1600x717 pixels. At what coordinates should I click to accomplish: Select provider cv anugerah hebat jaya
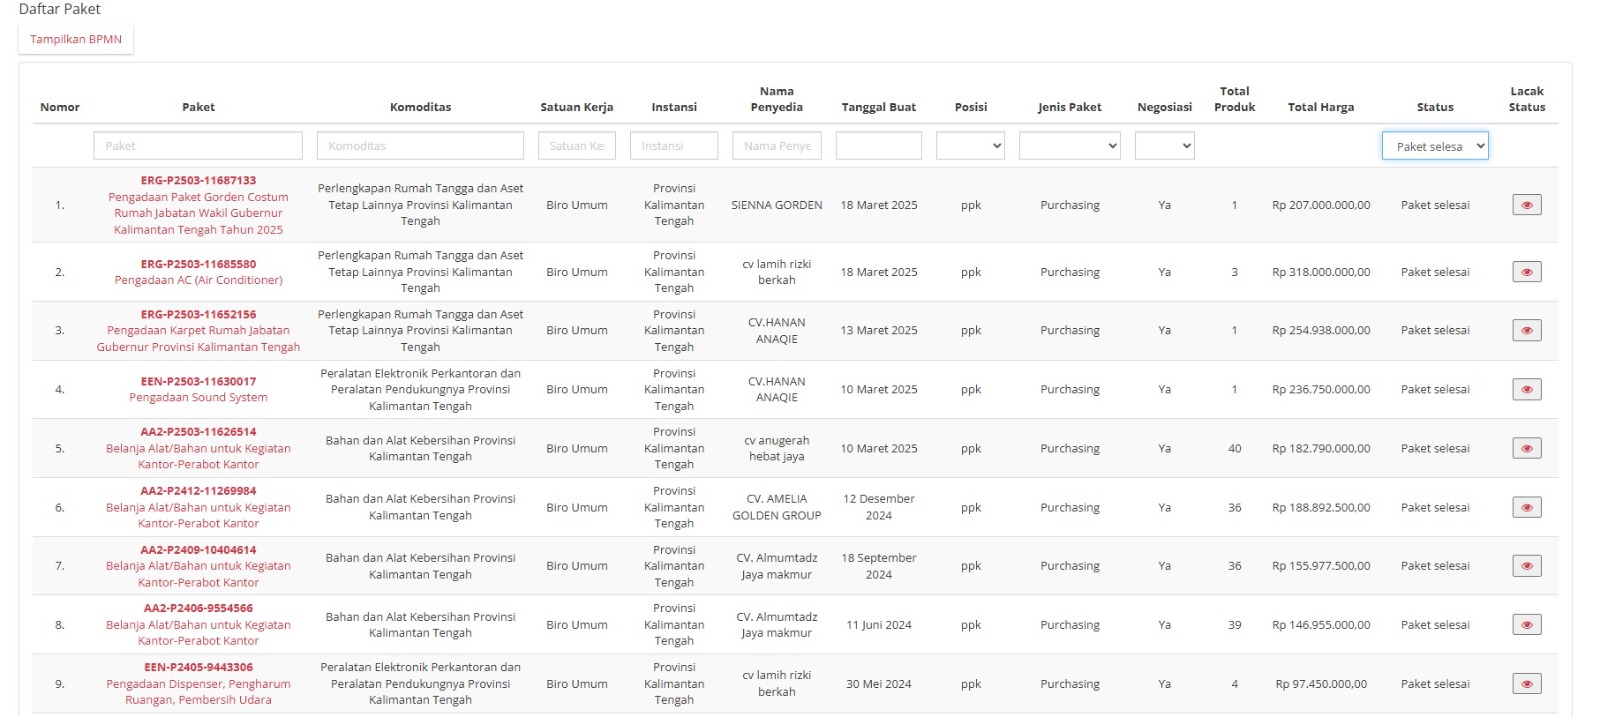(777, 448)
